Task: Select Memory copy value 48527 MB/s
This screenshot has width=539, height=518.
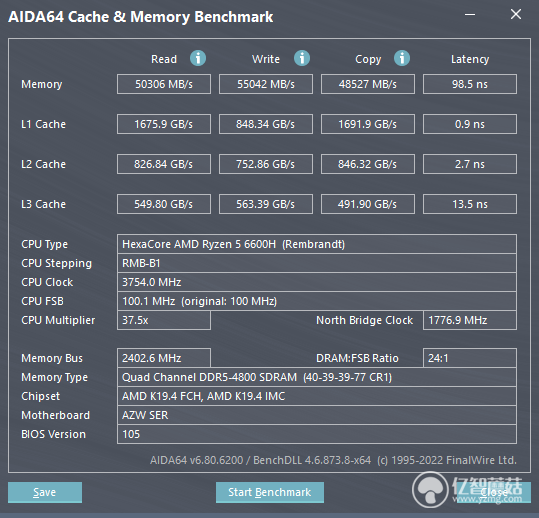Action: click(368, 84)
